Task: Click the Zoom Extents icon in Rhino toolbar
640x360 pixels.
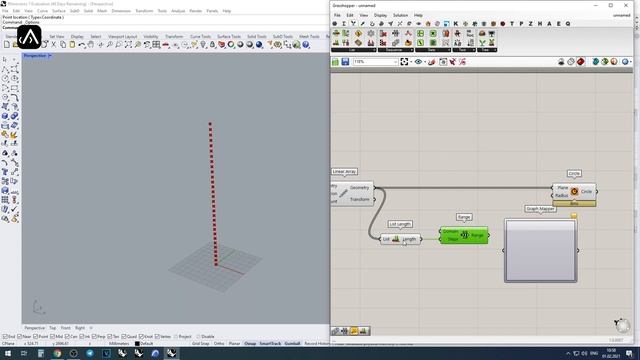Action: [128, 44]
